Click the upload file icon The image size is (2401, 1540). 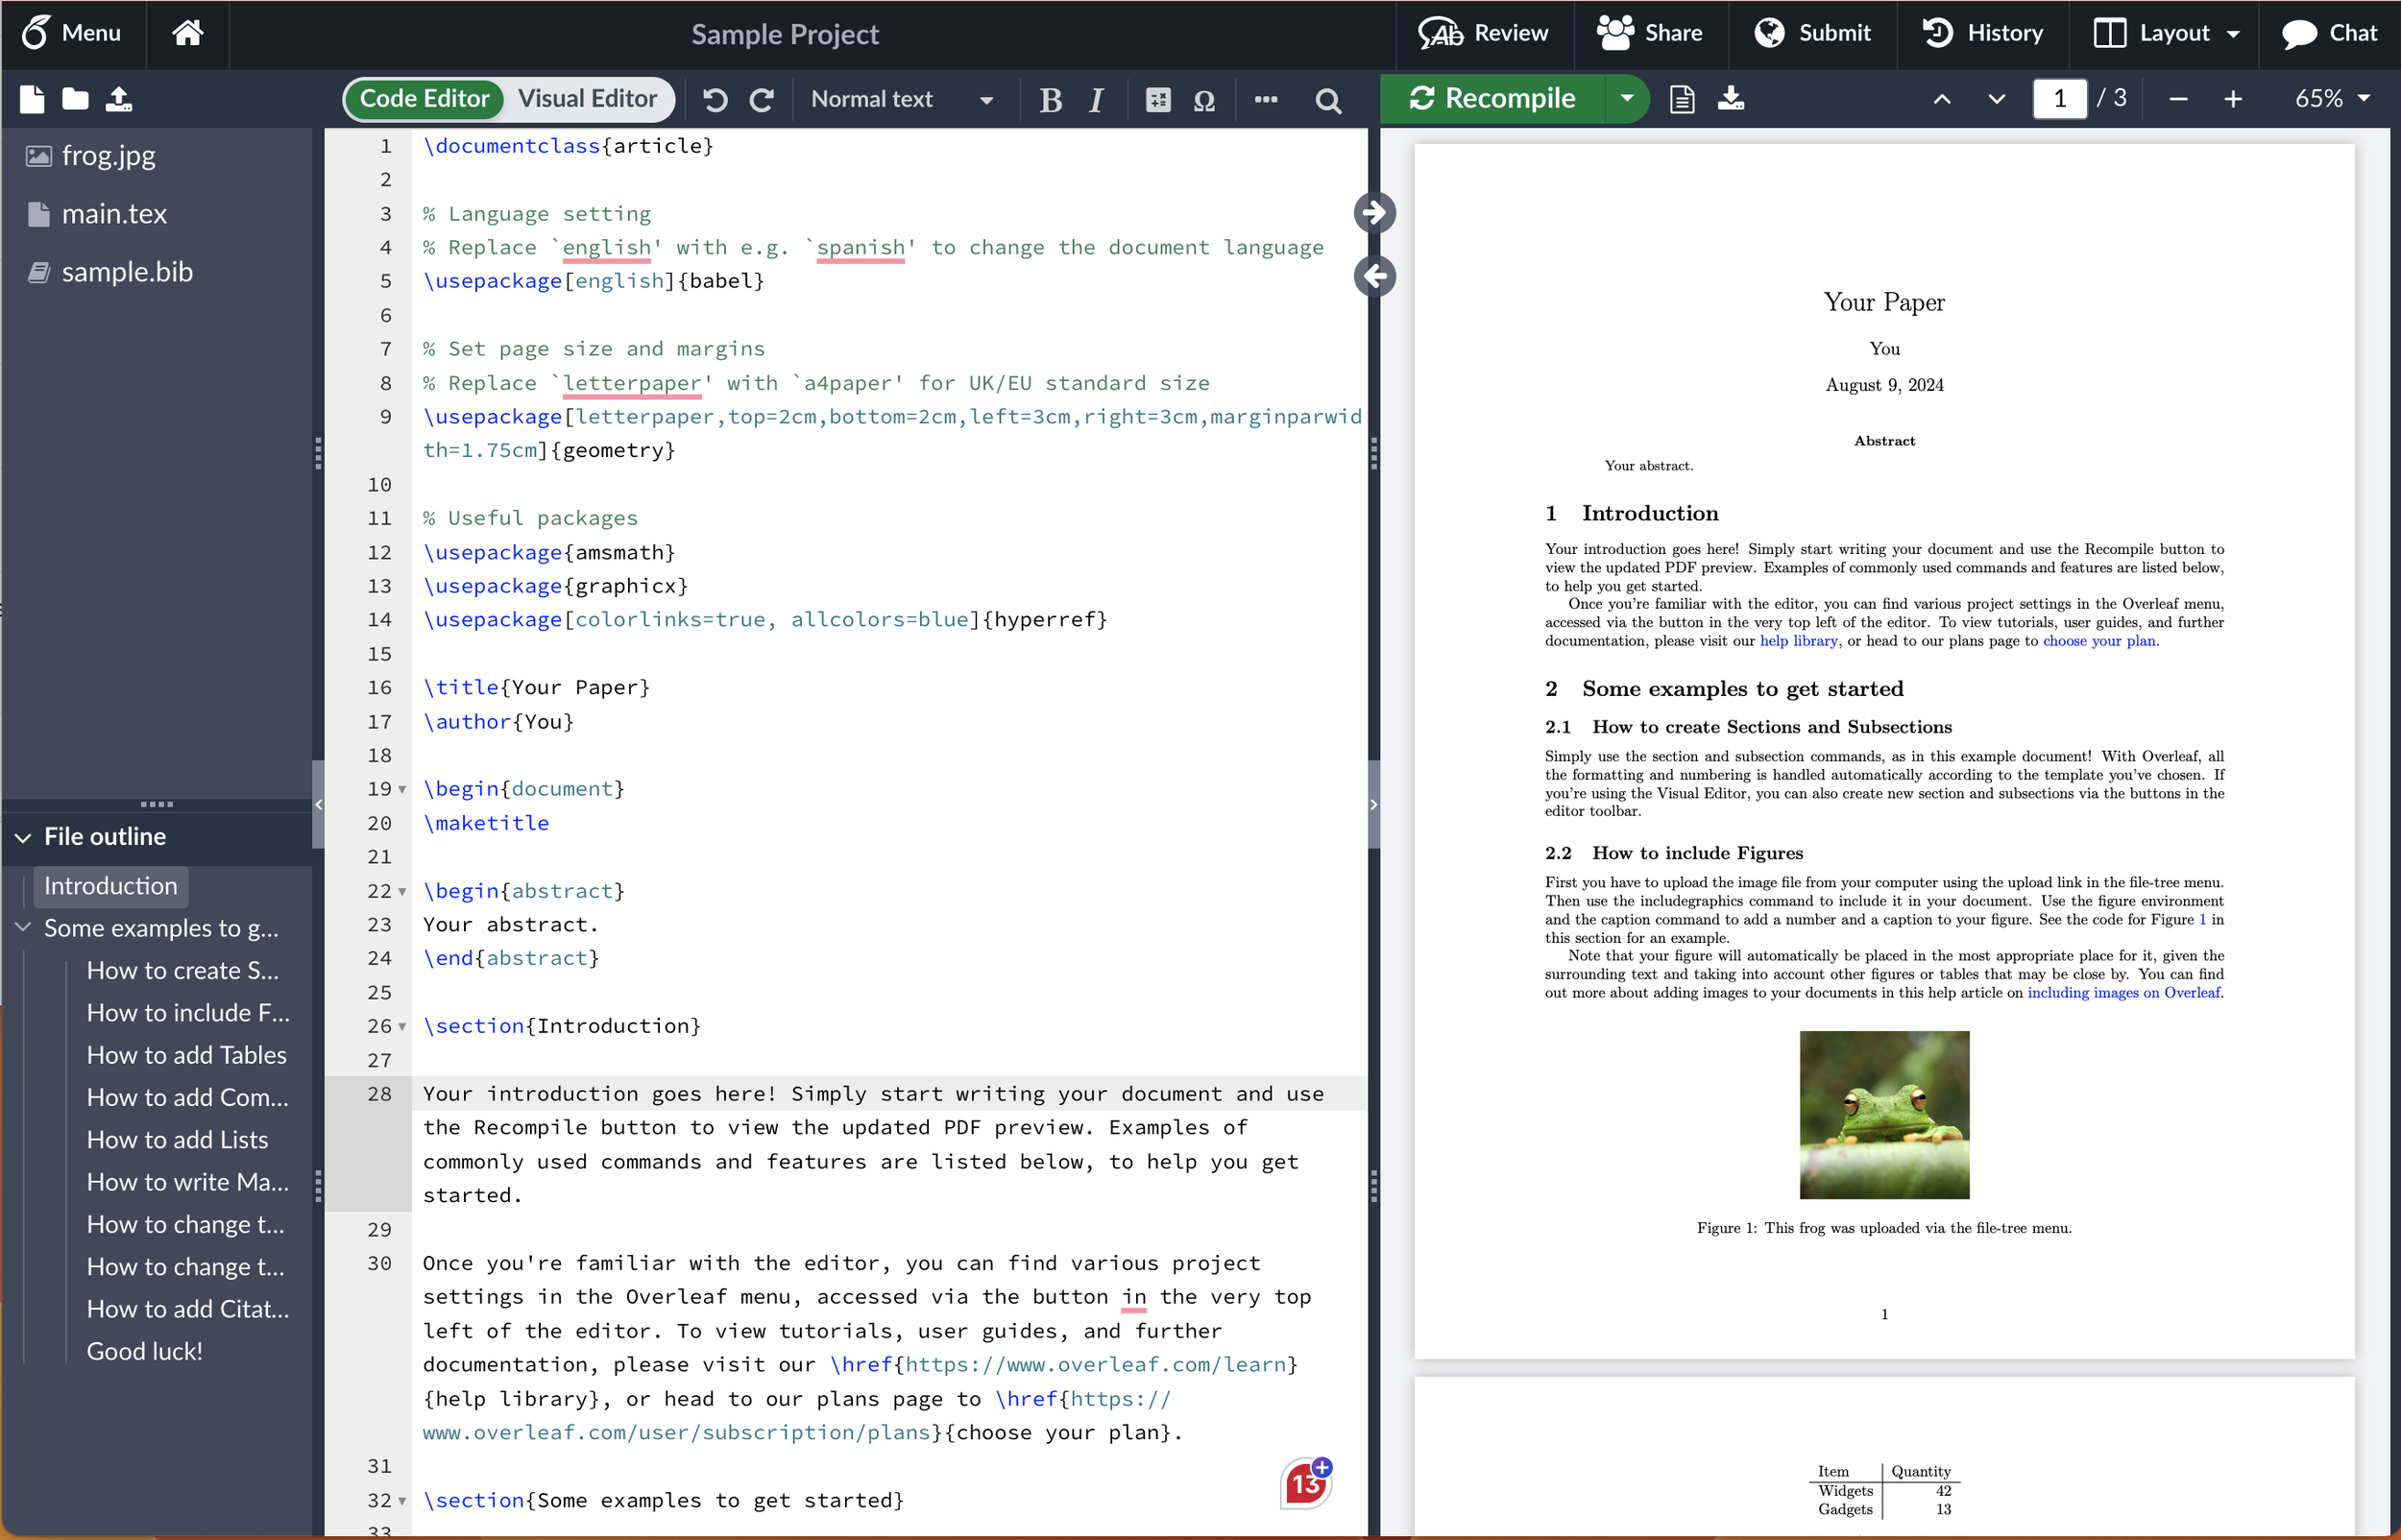pos(119,99)
